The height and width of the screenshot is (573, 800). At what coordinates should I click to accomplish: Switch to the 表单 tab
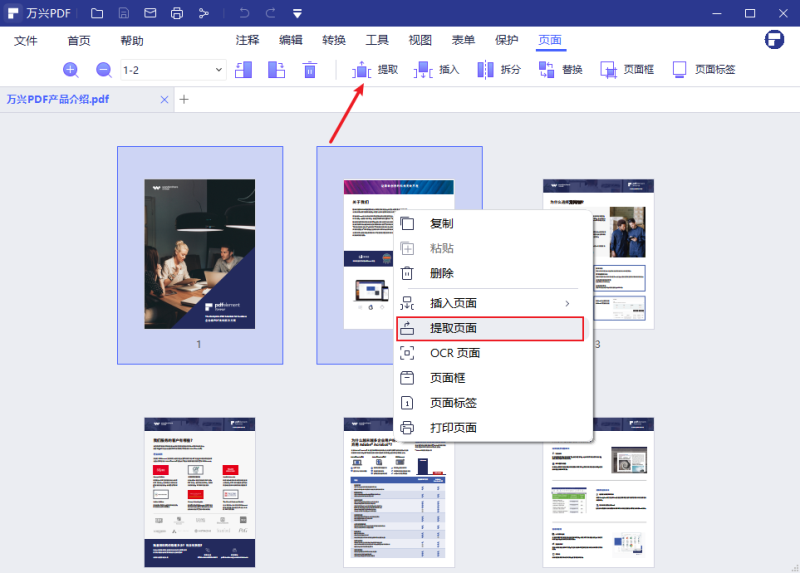click(463, 40)
